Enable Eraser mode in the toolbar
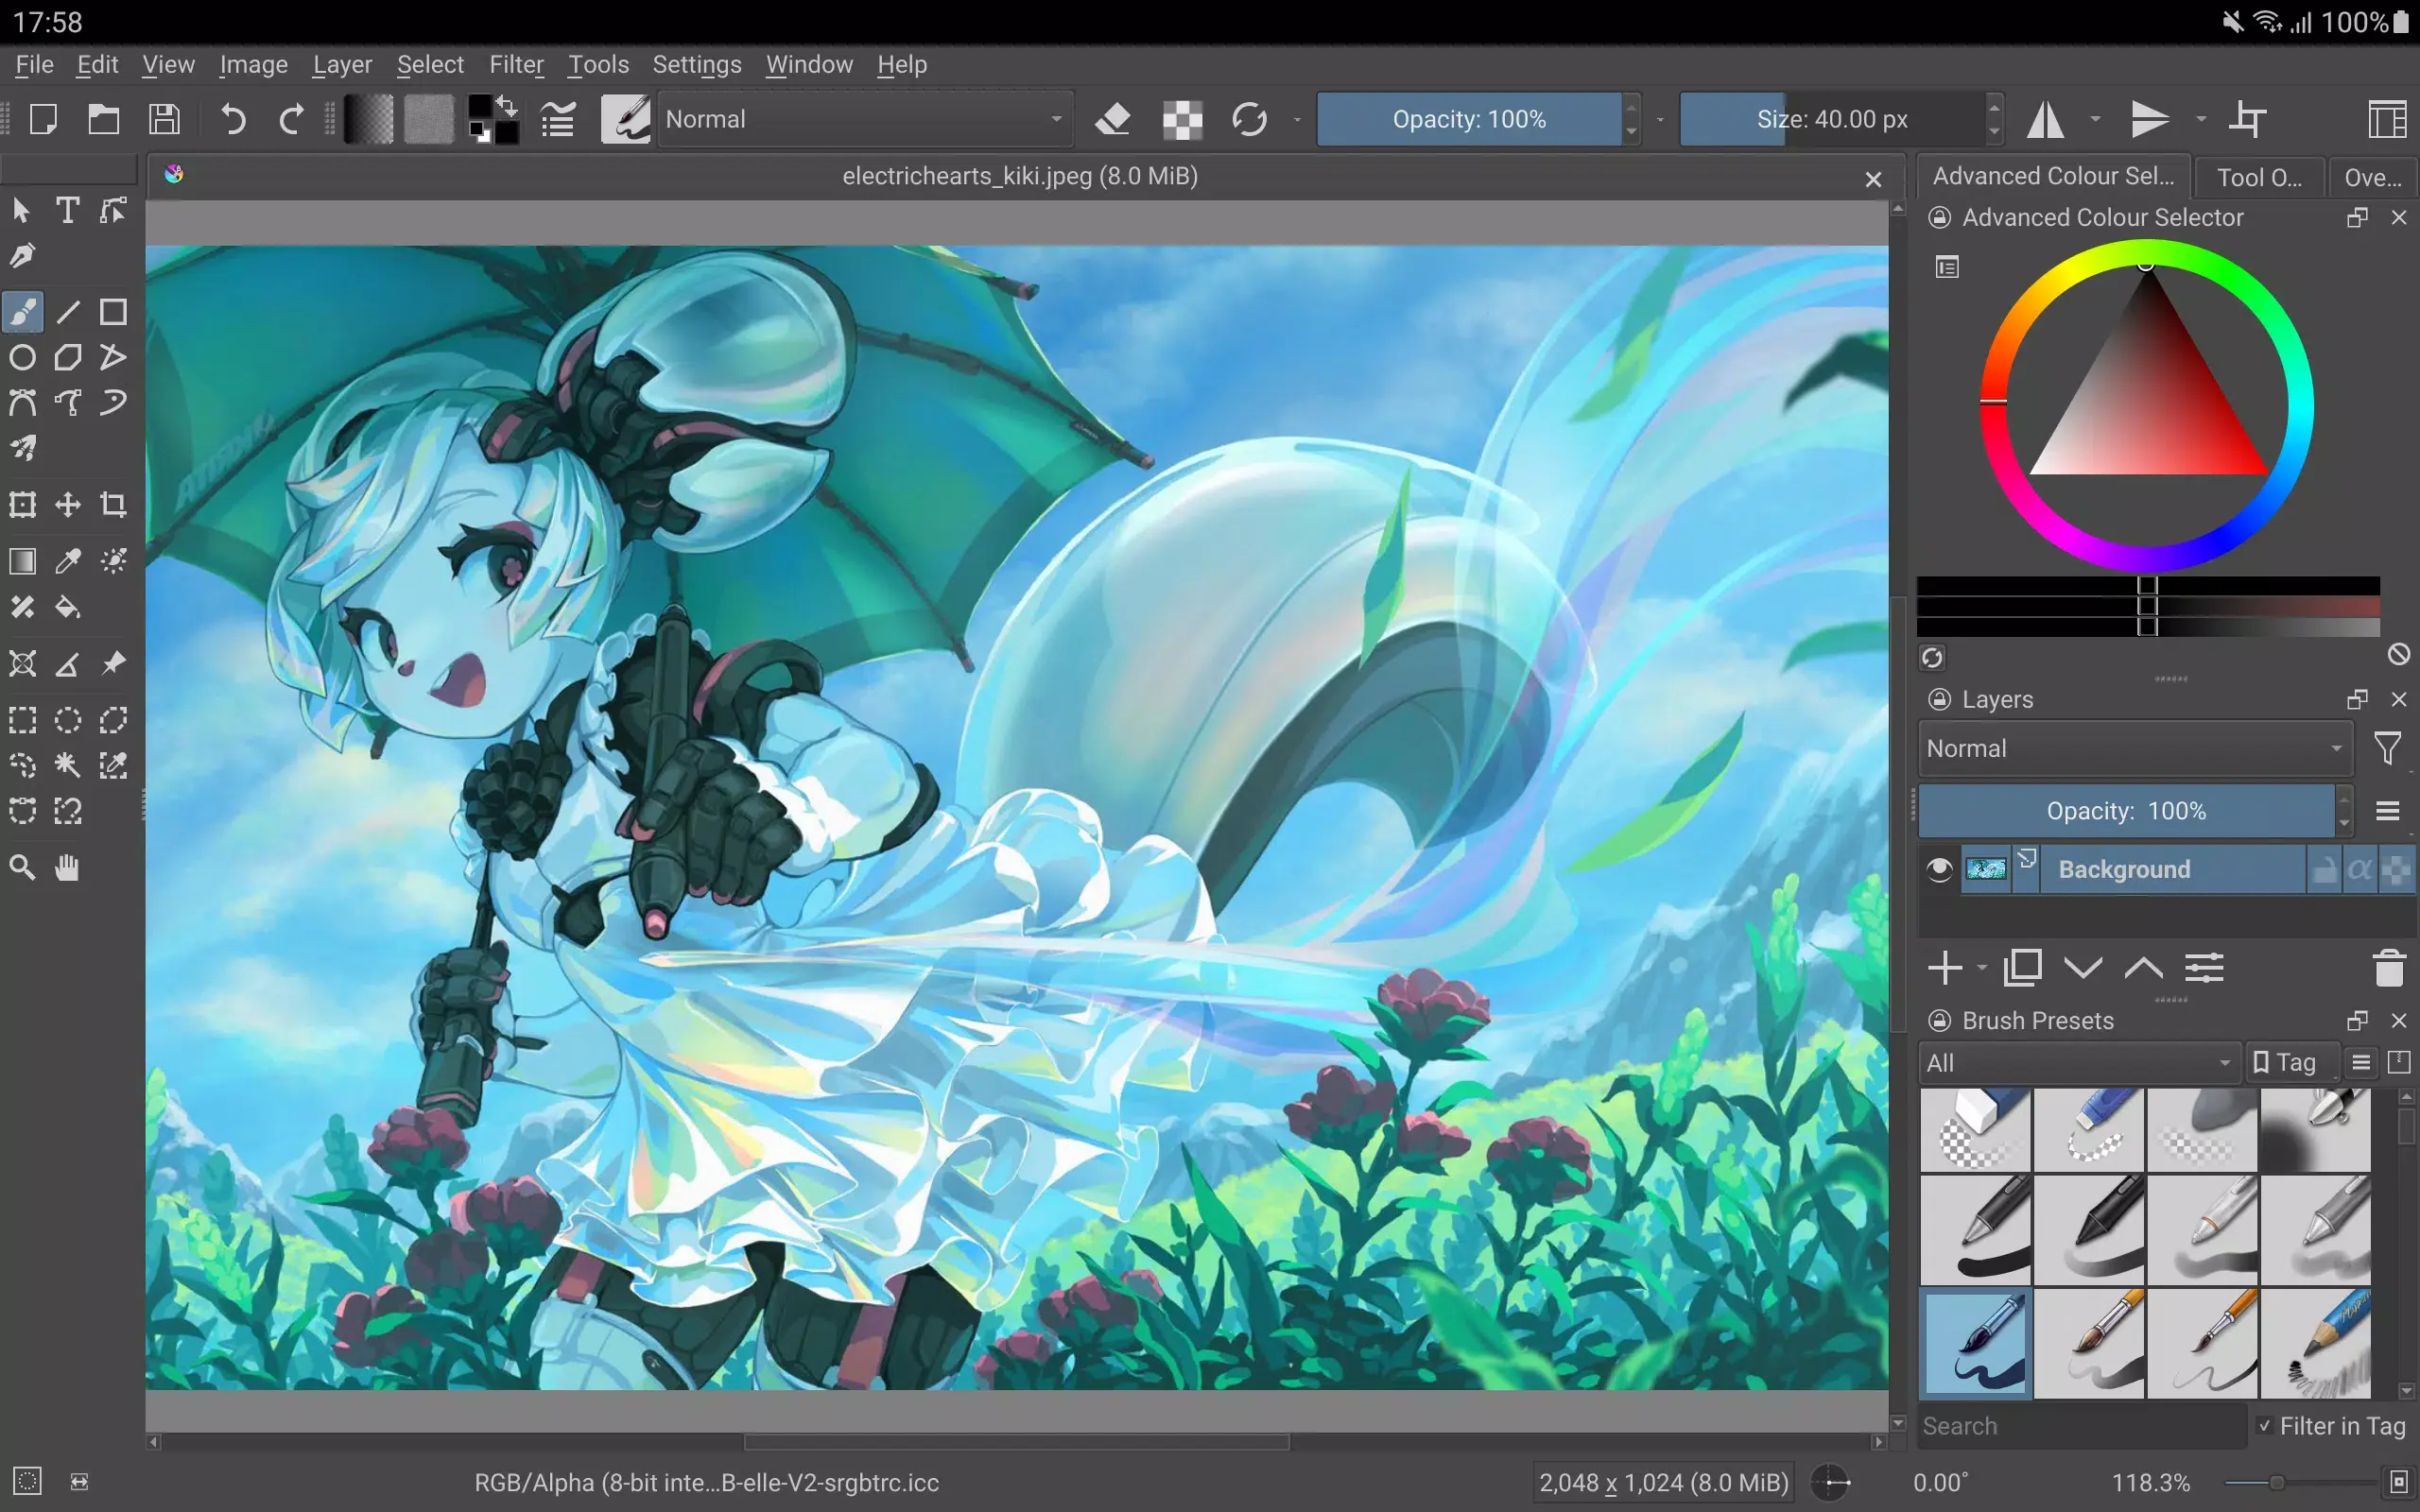The image size is (2420, 1512). pos(1113,118)
